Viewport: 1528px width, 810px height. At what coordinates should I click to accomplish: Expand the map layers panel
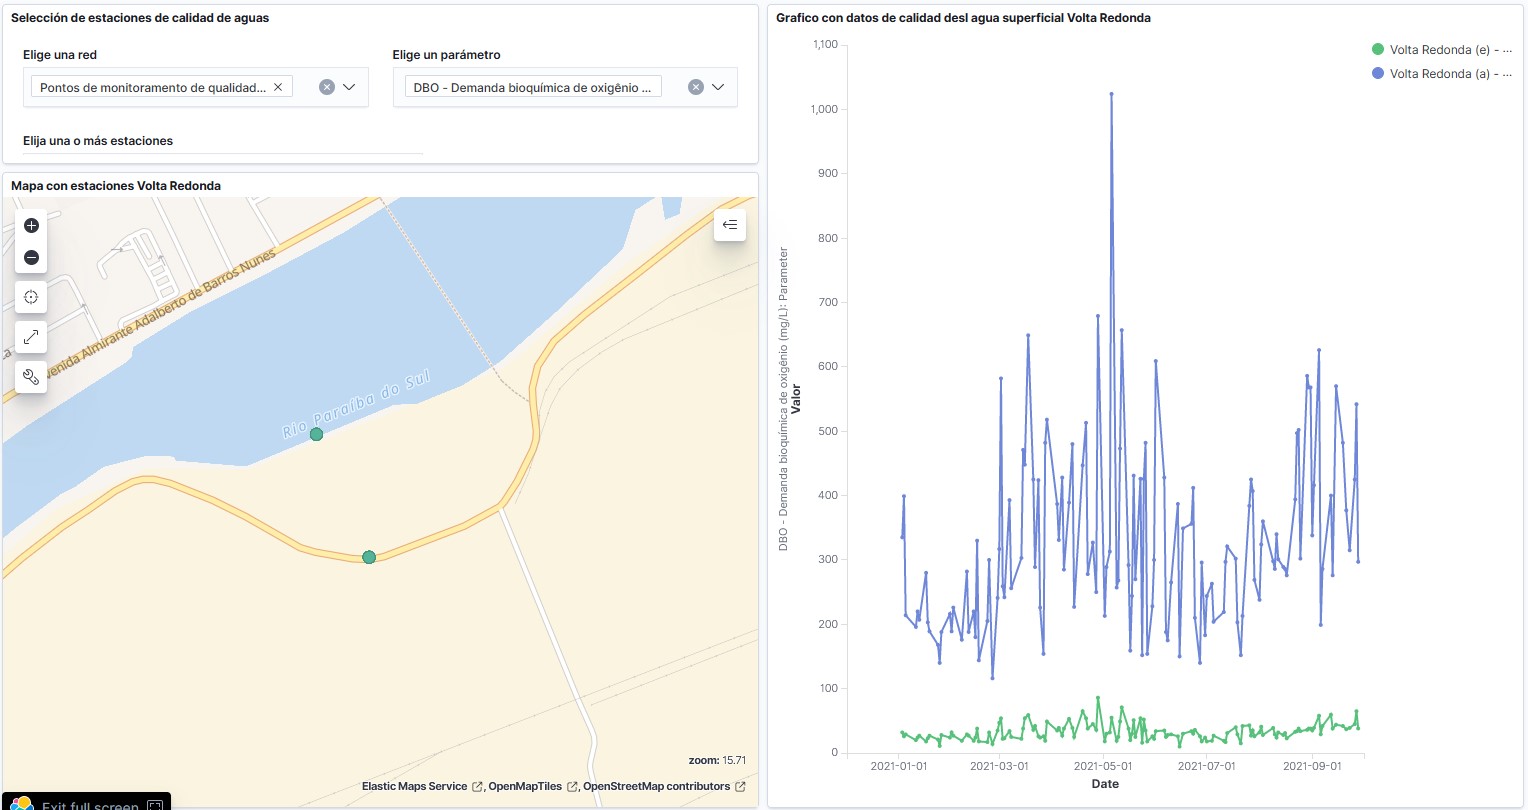point(730,225)
